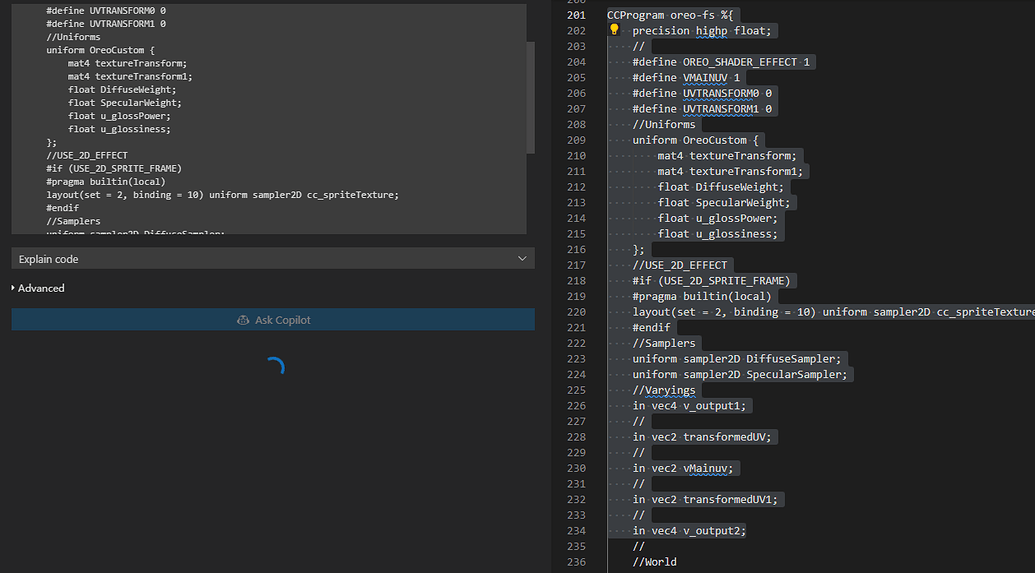
Task: Click the loading spinner below Ask Copilot
Action: [x=273, y=367]
